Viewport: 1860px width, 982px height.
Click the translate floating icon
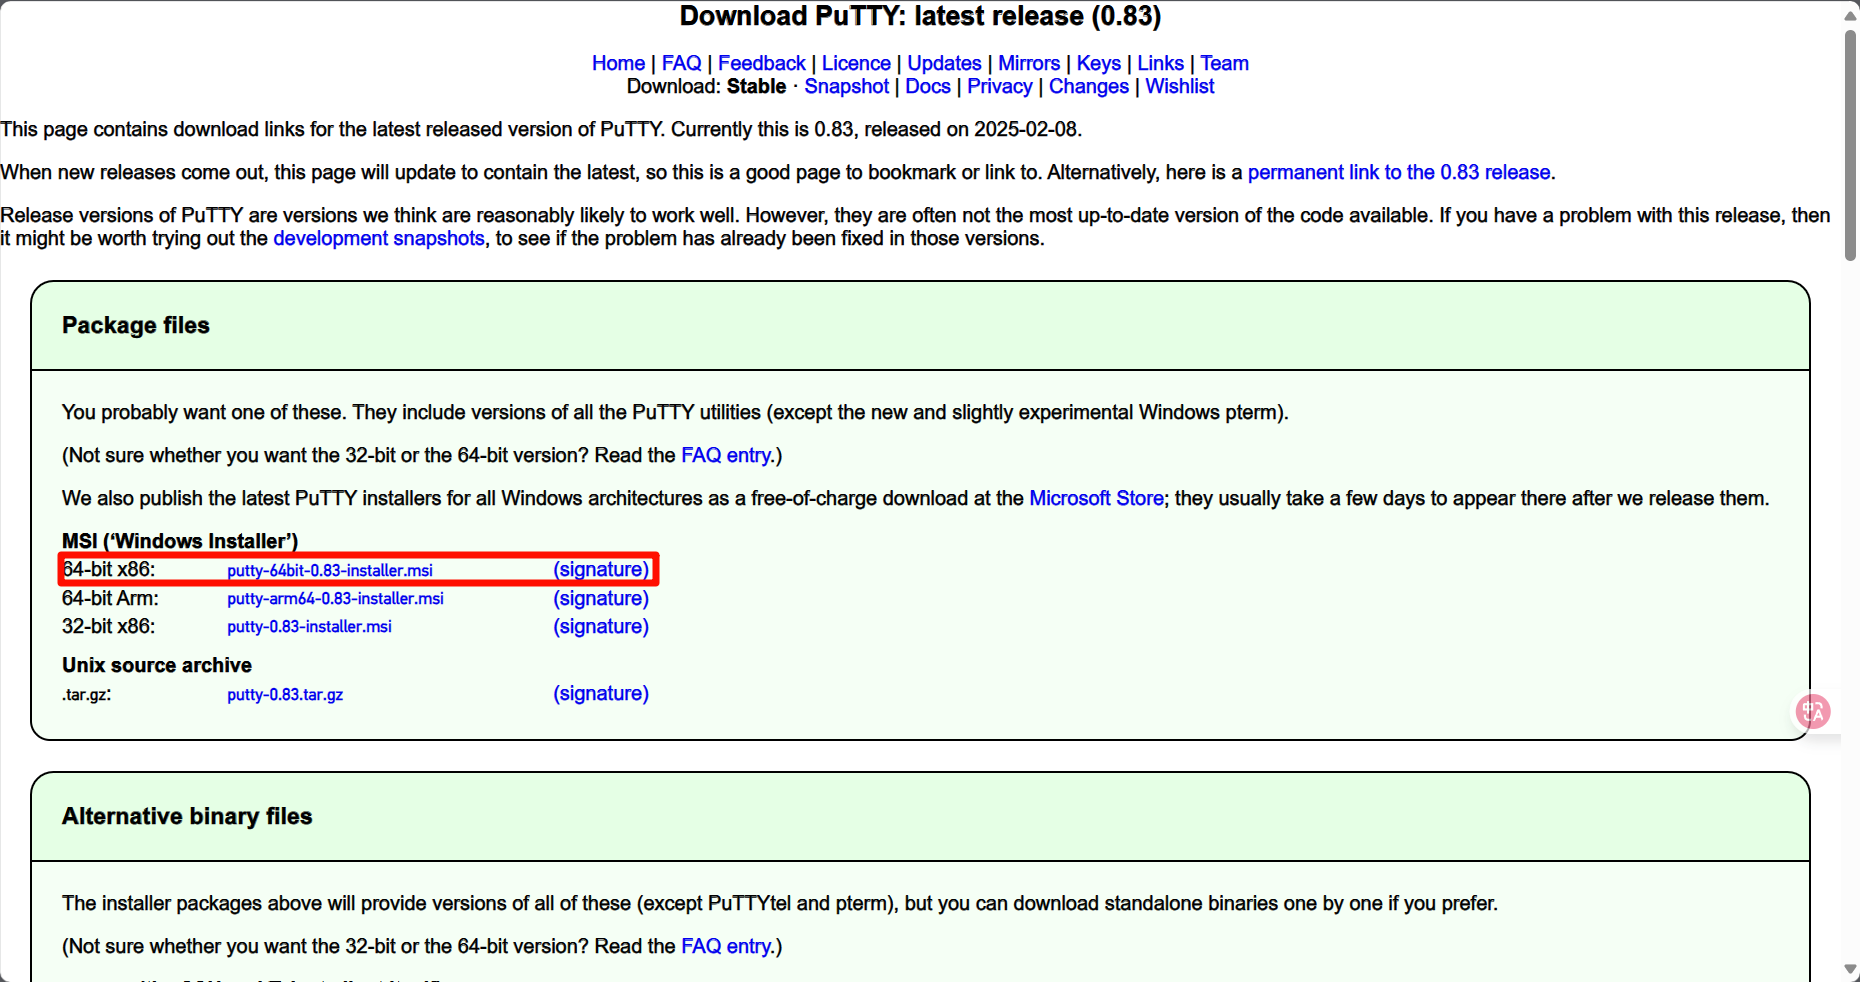[x=1813, y=712]
